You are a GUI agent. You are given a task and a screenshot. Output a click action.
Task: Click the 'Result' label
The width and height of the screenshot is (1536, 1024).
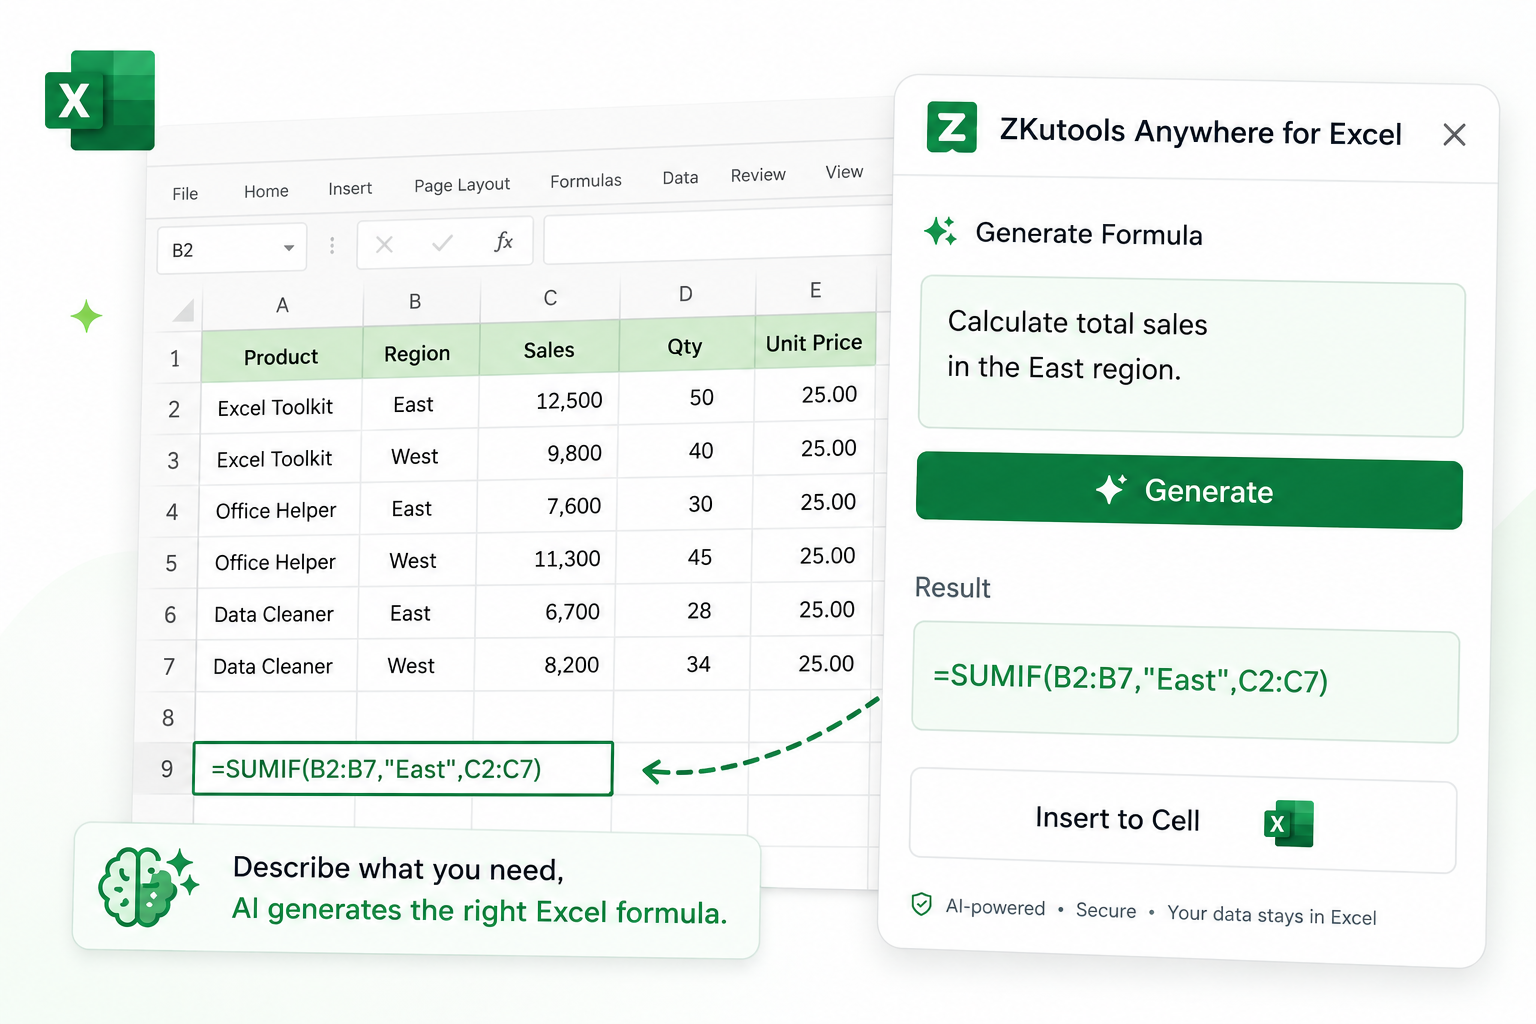click(x=952, y=587)
